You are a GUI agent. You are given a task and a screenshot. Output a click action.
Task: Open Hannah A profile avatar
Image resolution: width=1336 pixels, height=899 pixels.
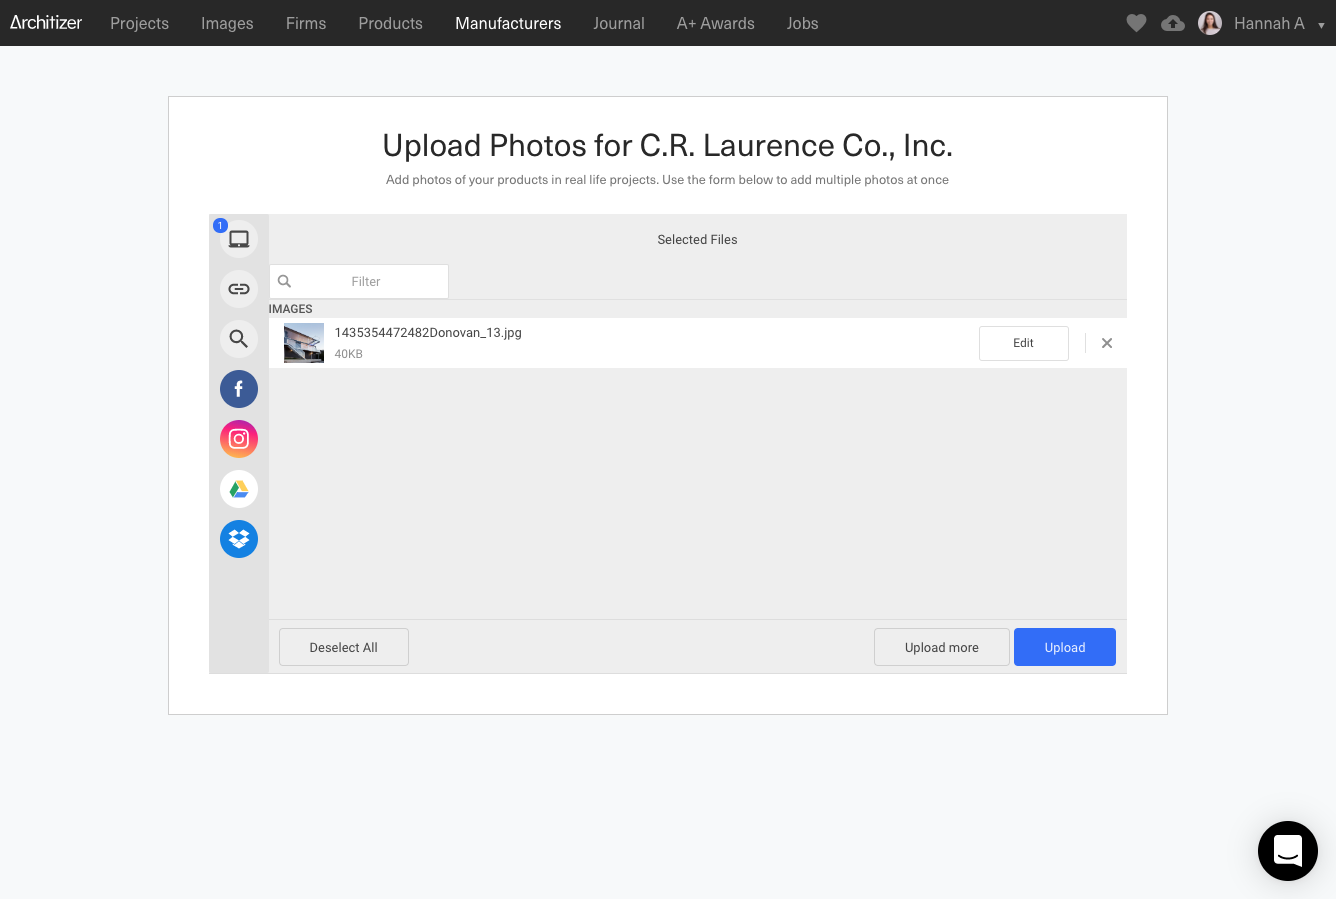coord(1210,23)
